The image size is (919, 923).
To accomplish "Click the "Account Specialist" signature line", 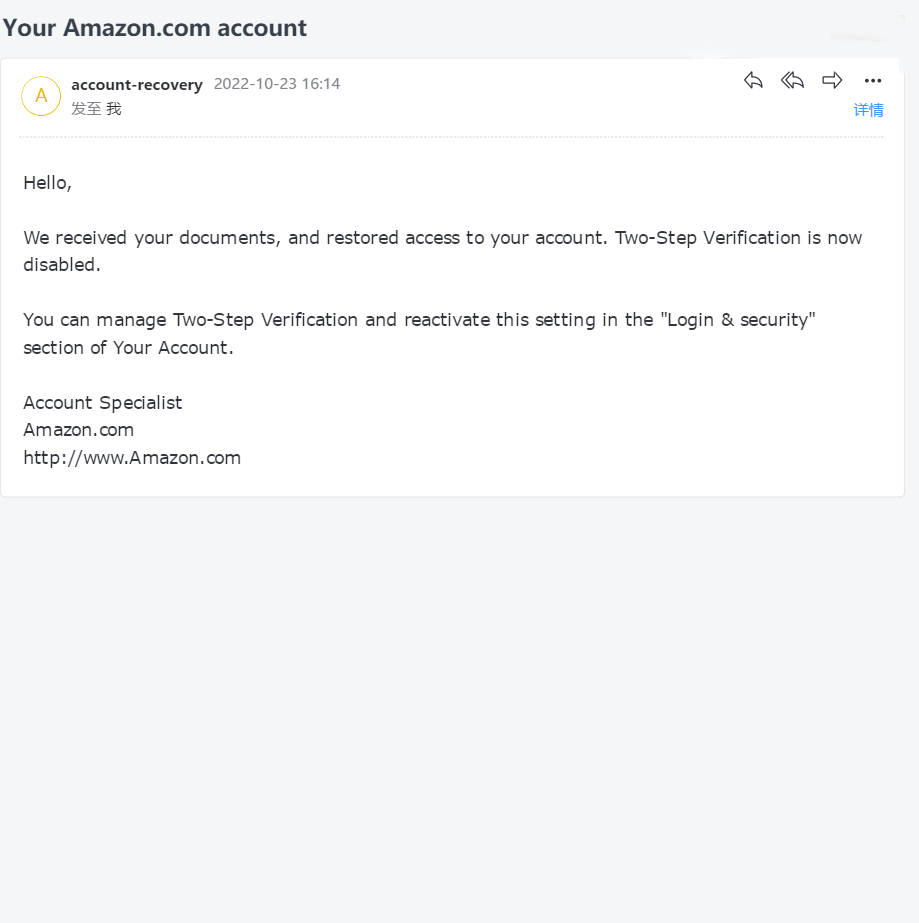I will pyautogui.click(x=103, y=403).
